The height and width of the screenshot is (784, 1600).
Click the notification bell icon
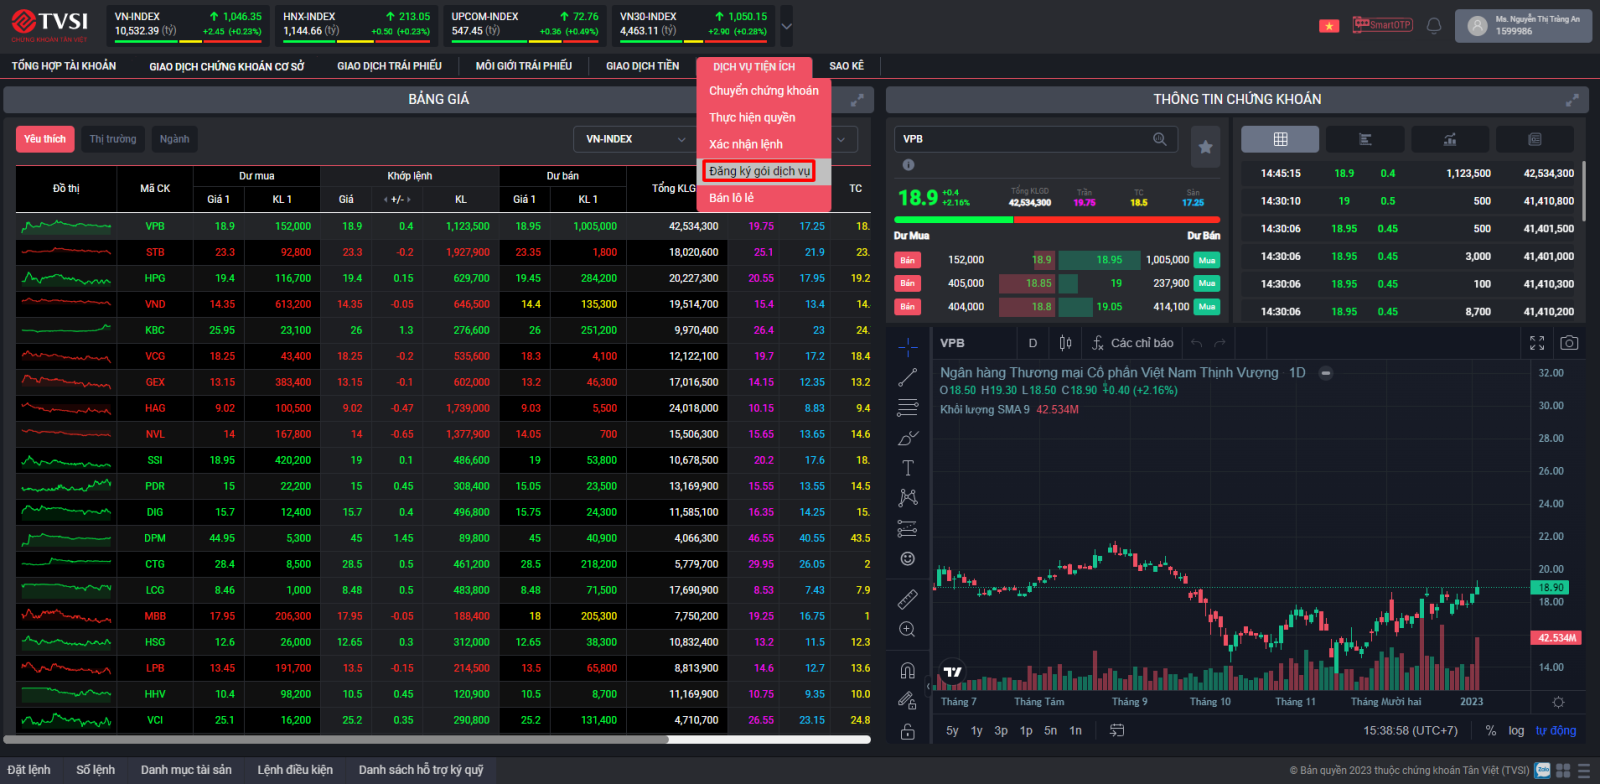click(1433, 26)
